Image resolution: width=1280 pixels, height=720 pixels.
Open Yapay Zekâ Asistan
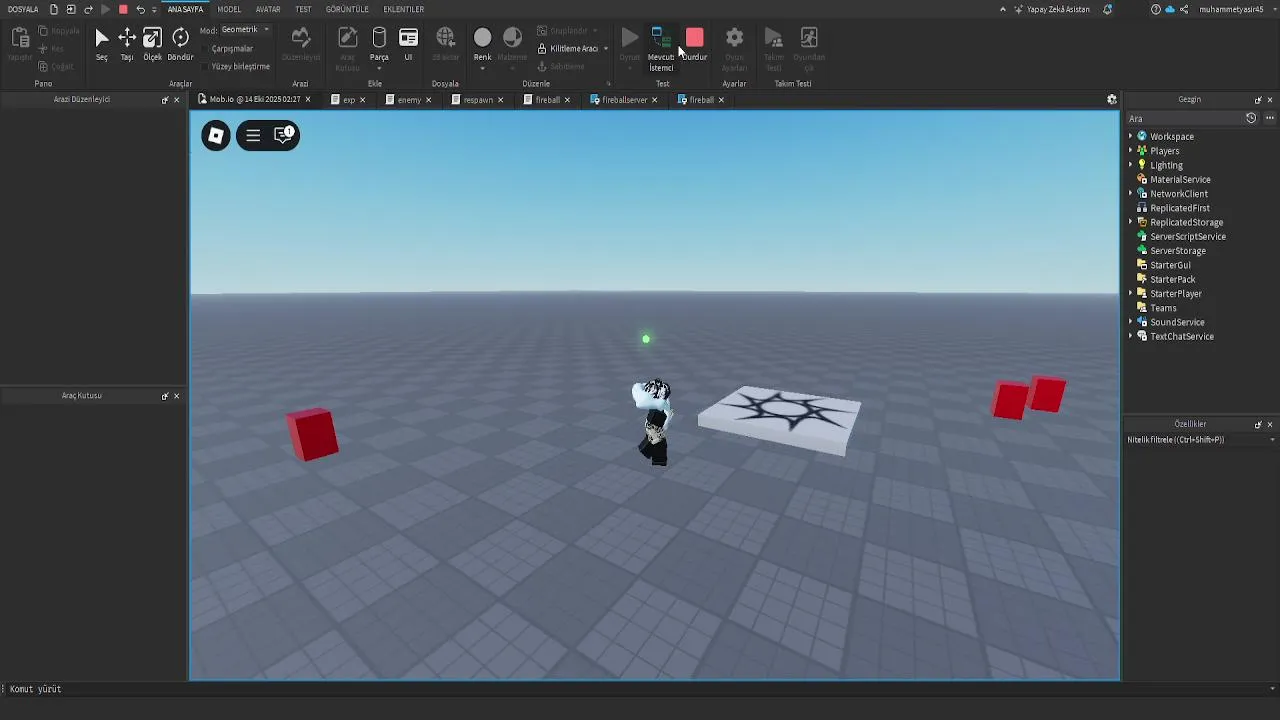pos(1052,9)
